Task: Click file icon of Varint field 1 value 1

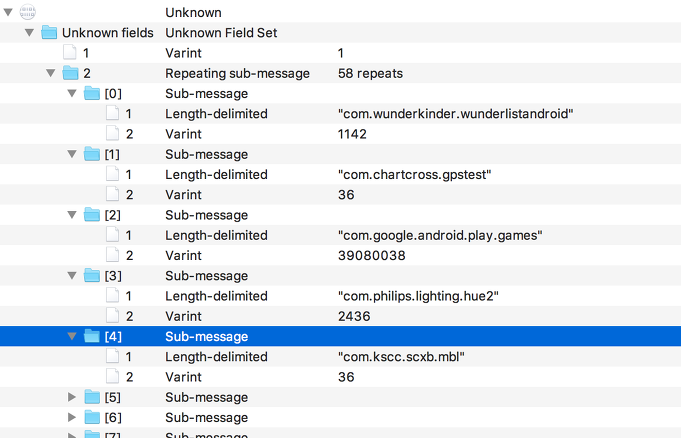Action: [x=69, y=53]
